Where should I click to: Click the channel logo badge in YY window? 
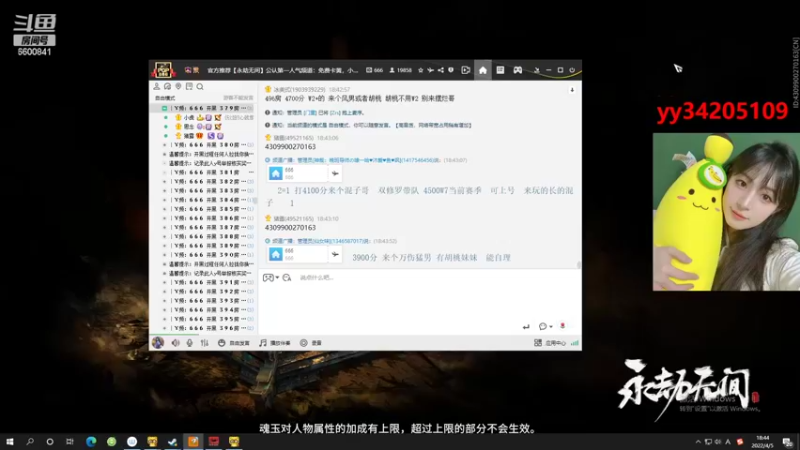tap(163, 70)
